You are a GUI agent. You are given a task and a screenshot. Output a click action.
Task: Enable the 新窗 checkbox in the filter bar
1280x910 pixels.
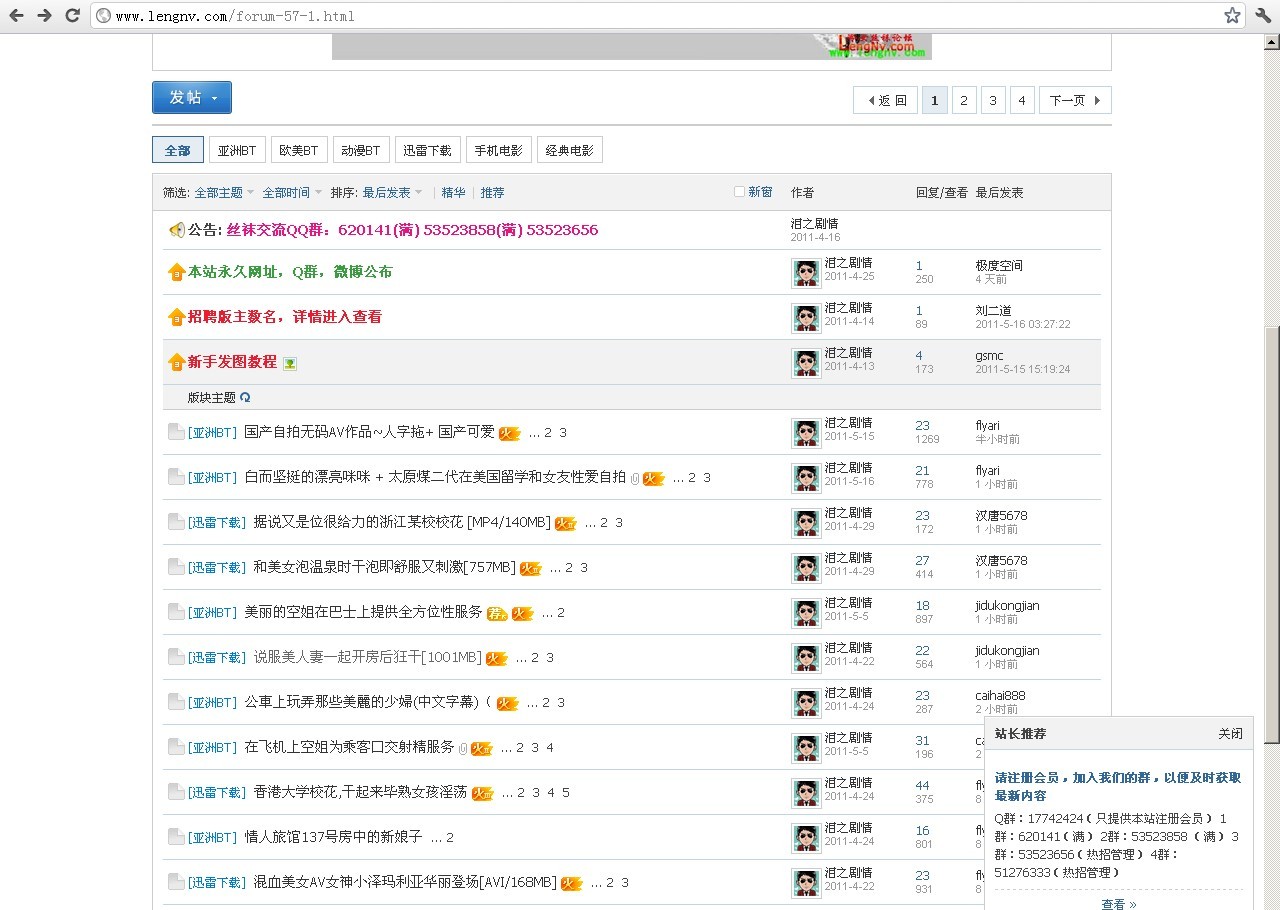tap(739, 191)
